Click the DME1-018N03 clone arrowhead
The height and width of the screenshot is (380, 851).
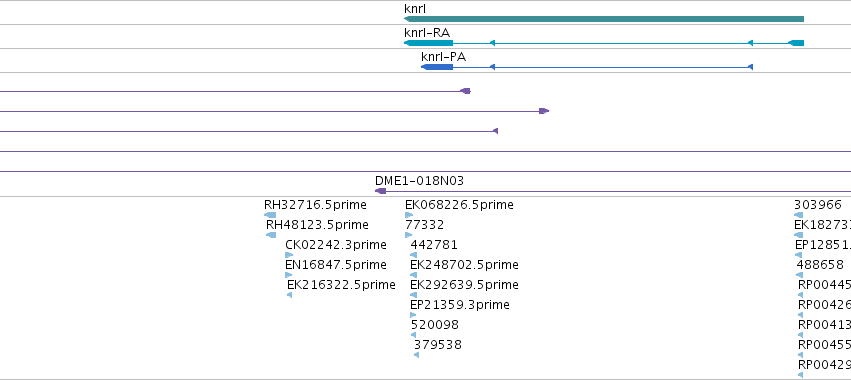(380, 191)
